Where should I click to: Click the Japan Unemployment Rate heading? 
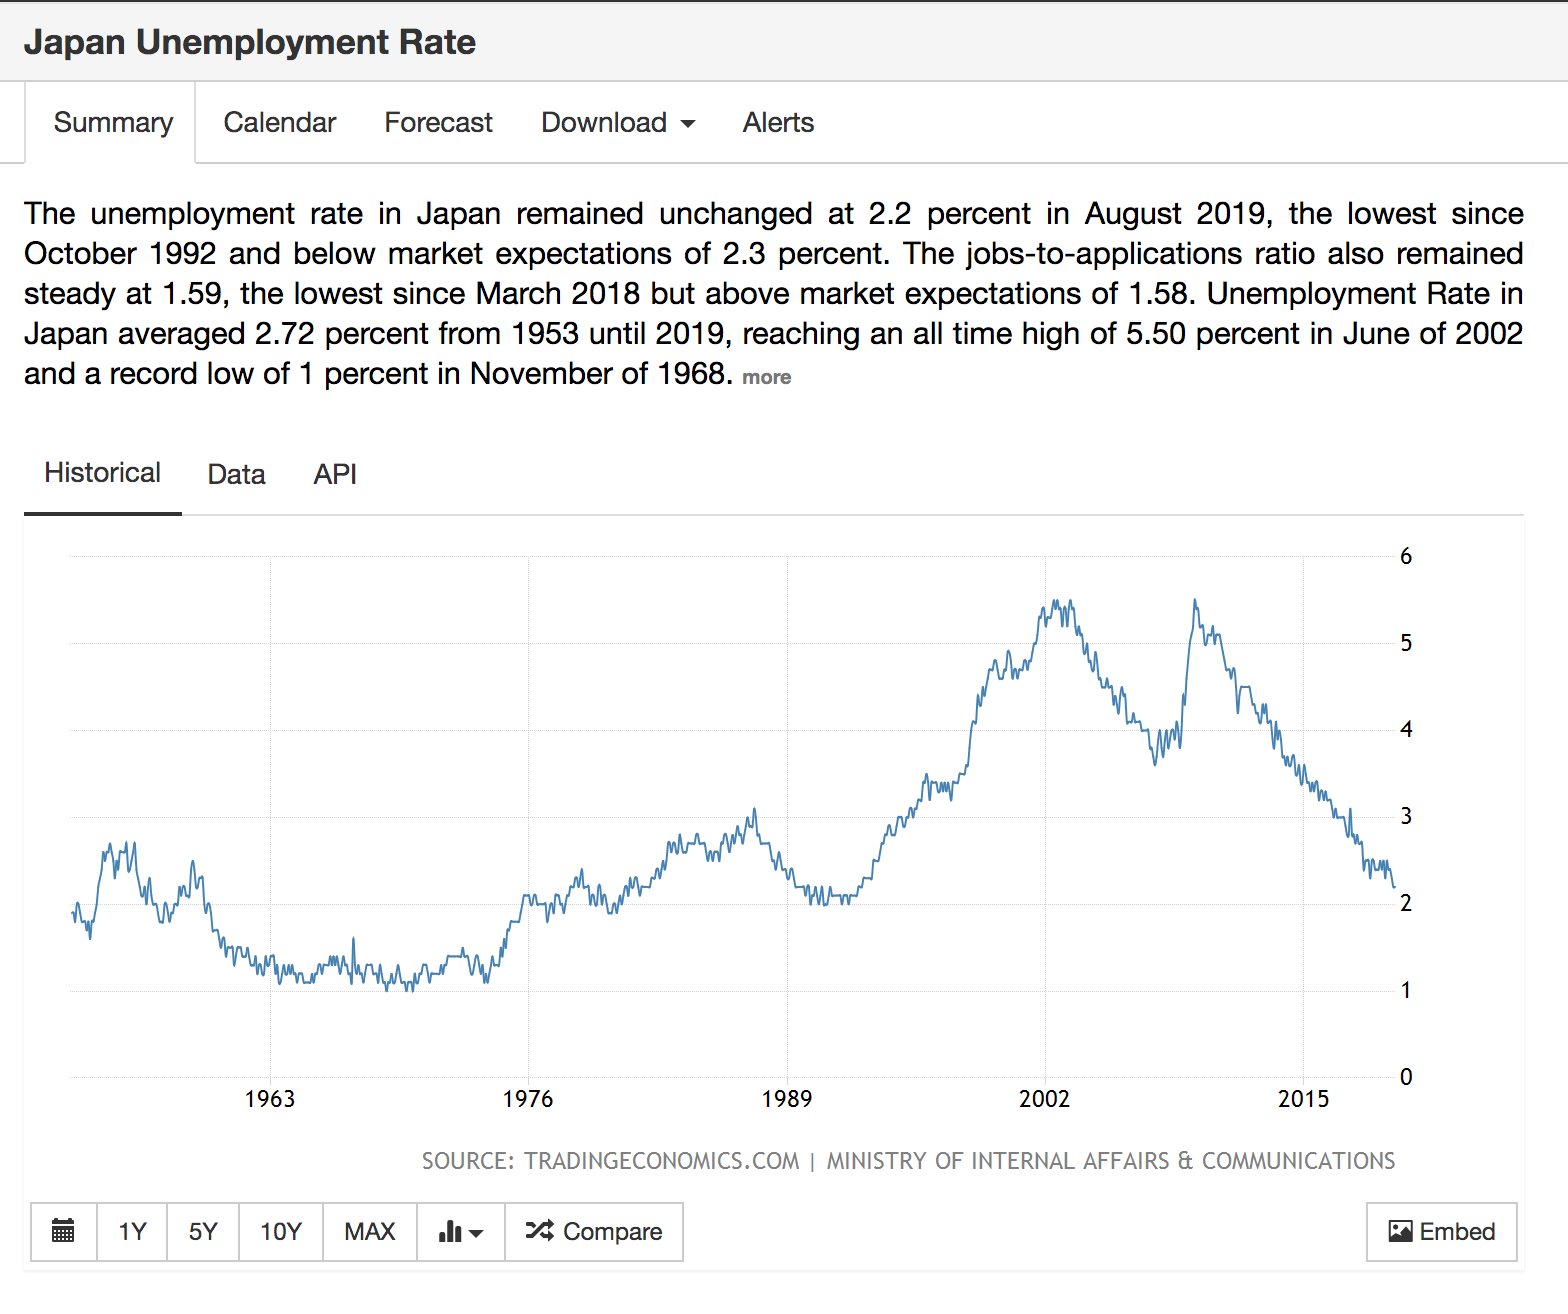click(250, 42)
